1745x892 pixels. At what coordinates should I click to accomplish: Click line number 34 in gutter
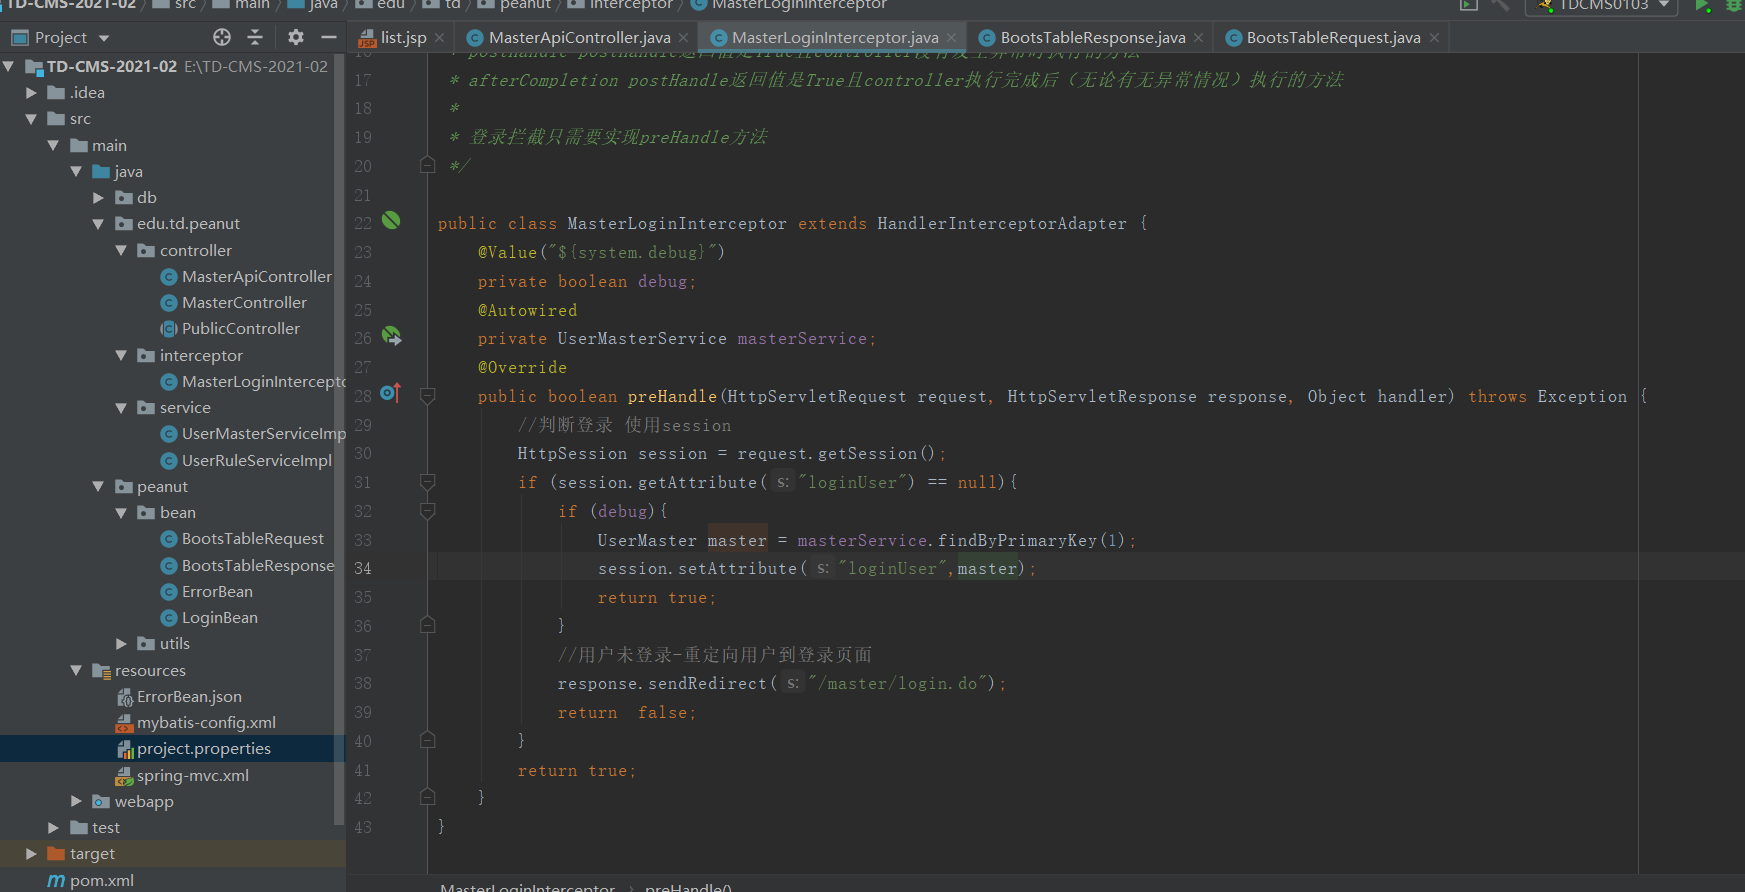363,568
